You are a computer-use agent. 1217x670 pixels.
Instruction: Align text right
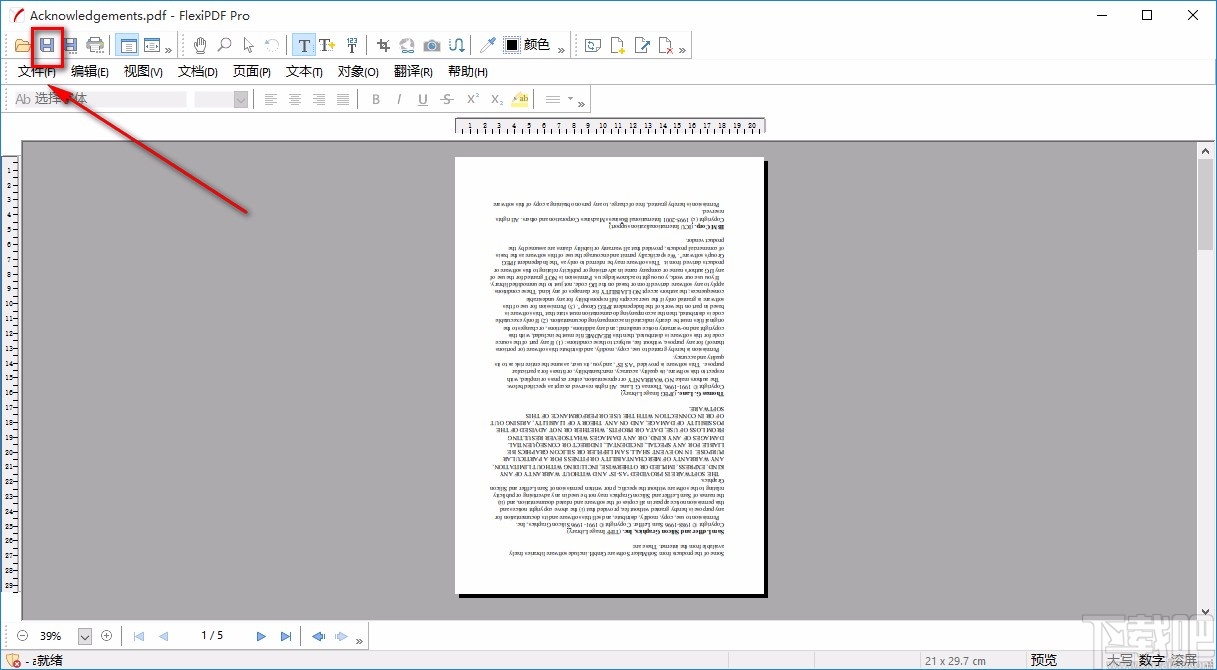click(x=319, y=99)
